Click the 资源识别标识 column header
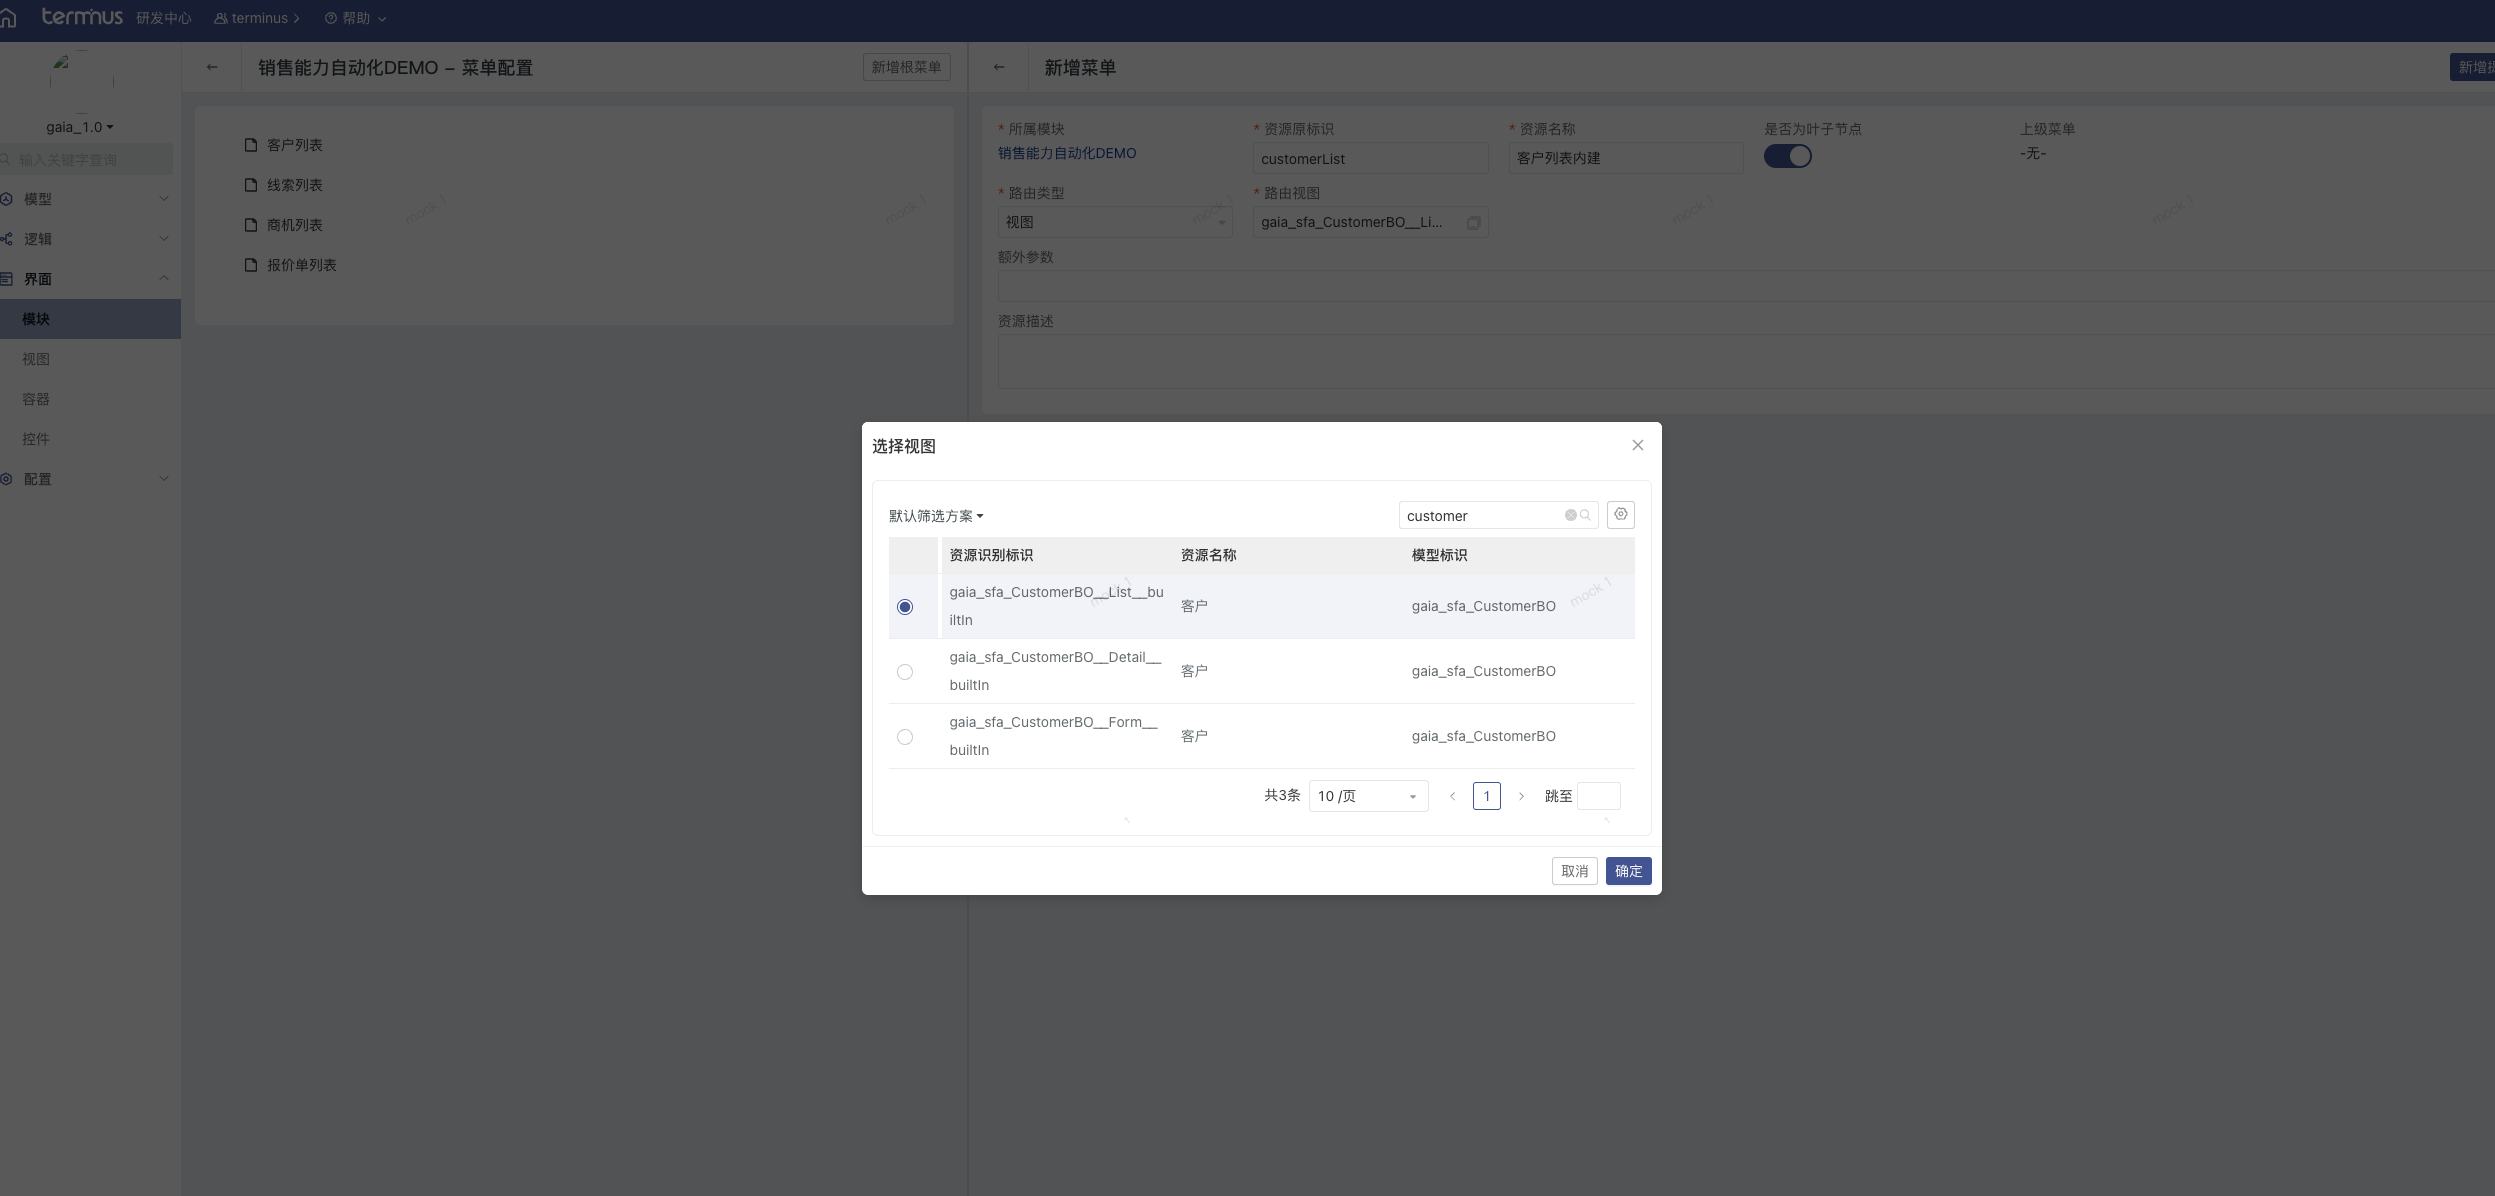Image resolution: width=2495 pixels, height=1196 pixels. tap(991, 555)
